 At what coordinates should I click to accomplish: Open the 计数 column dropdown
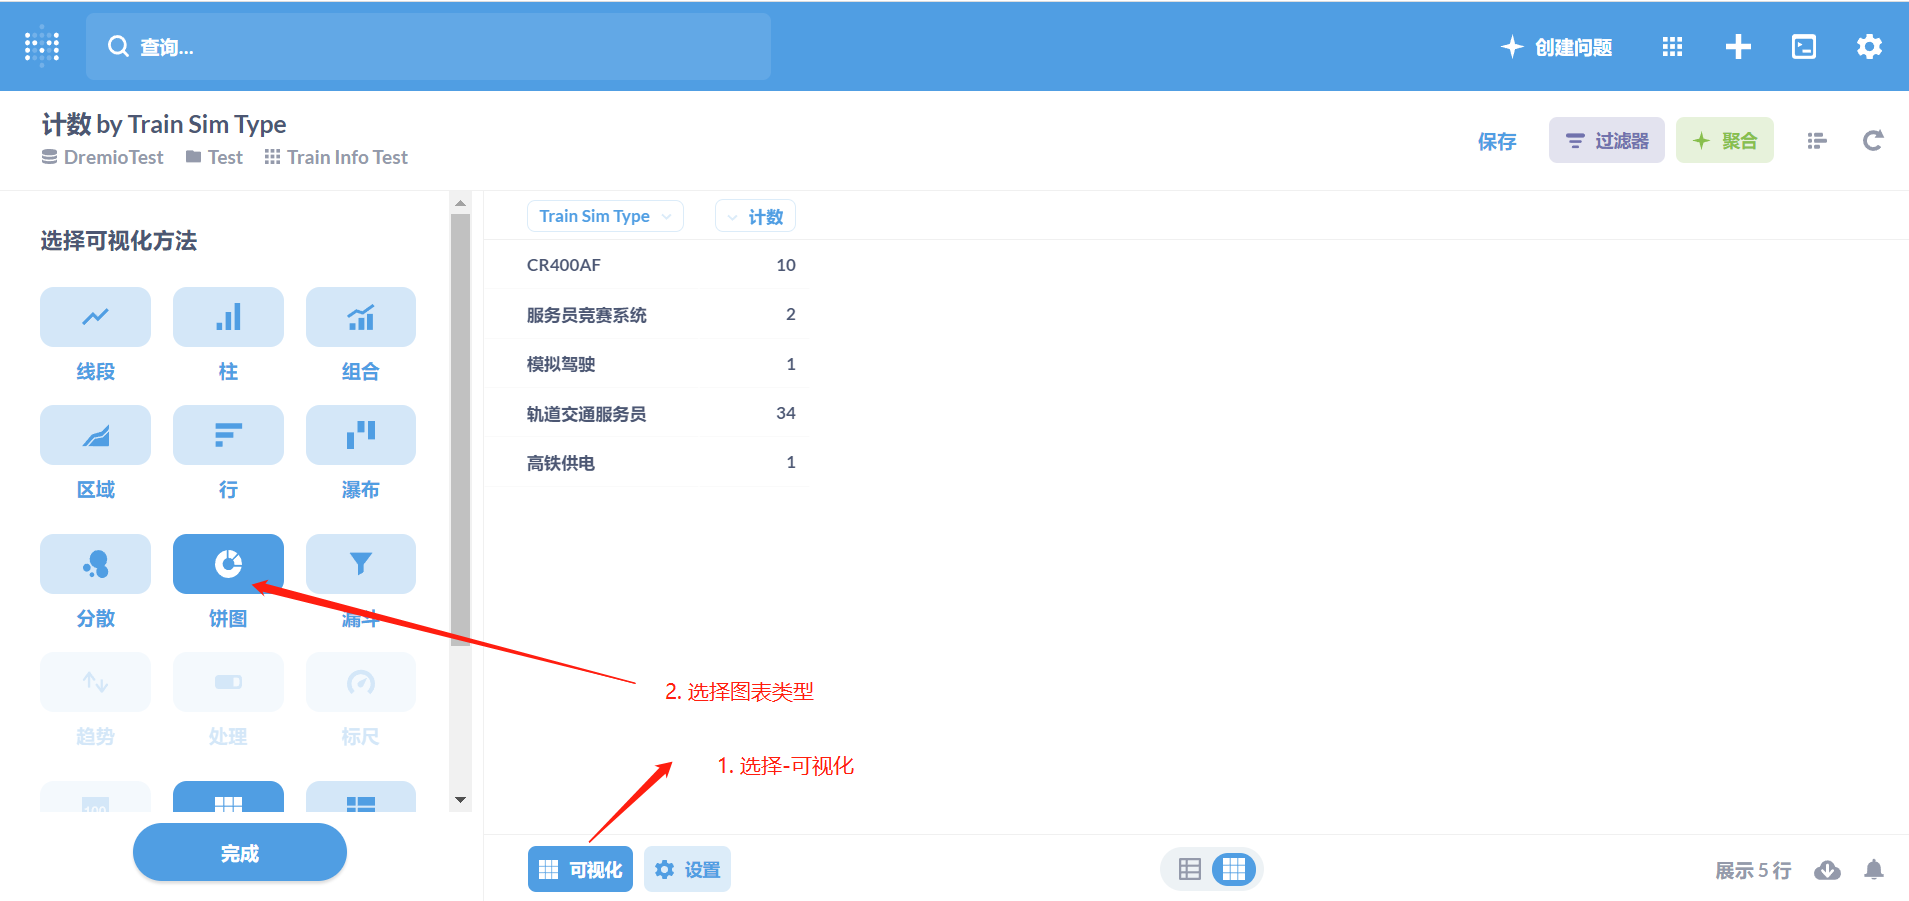pyautogui.click(x=755, y=215)
